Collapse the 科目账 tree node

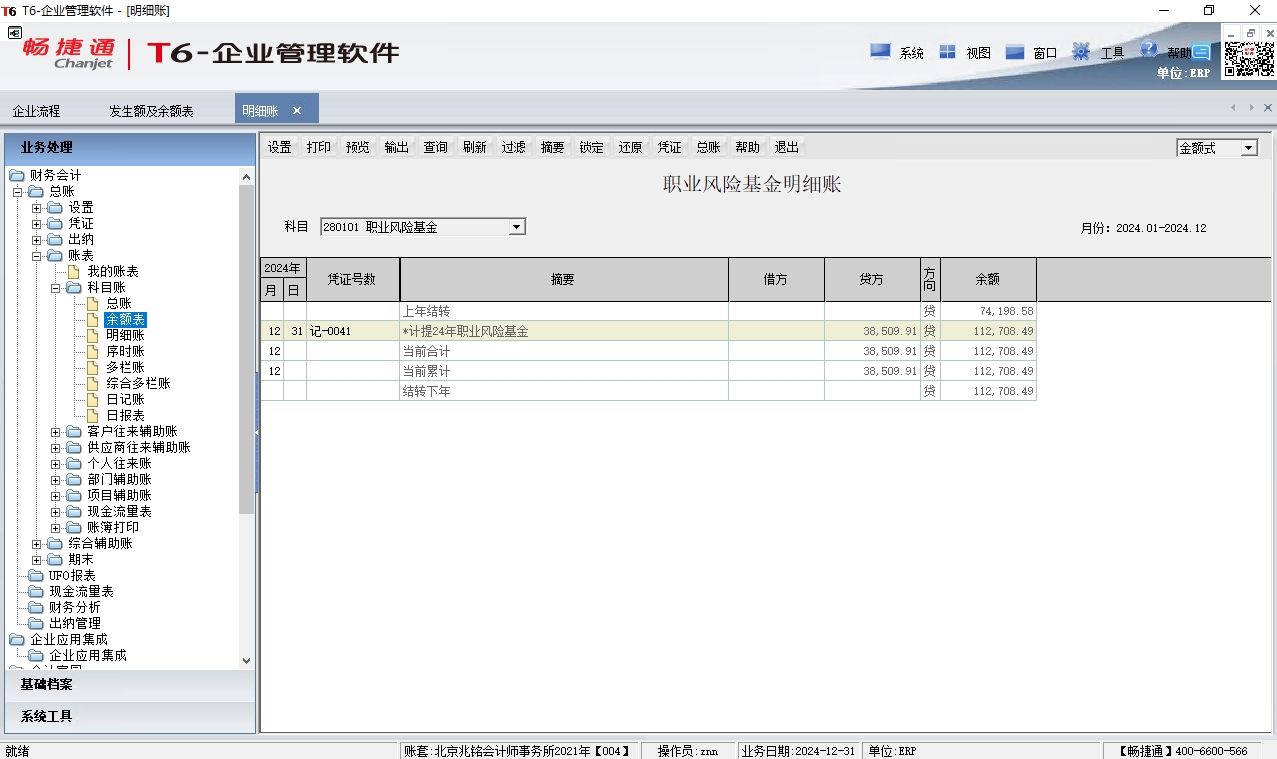coord(56,288)
